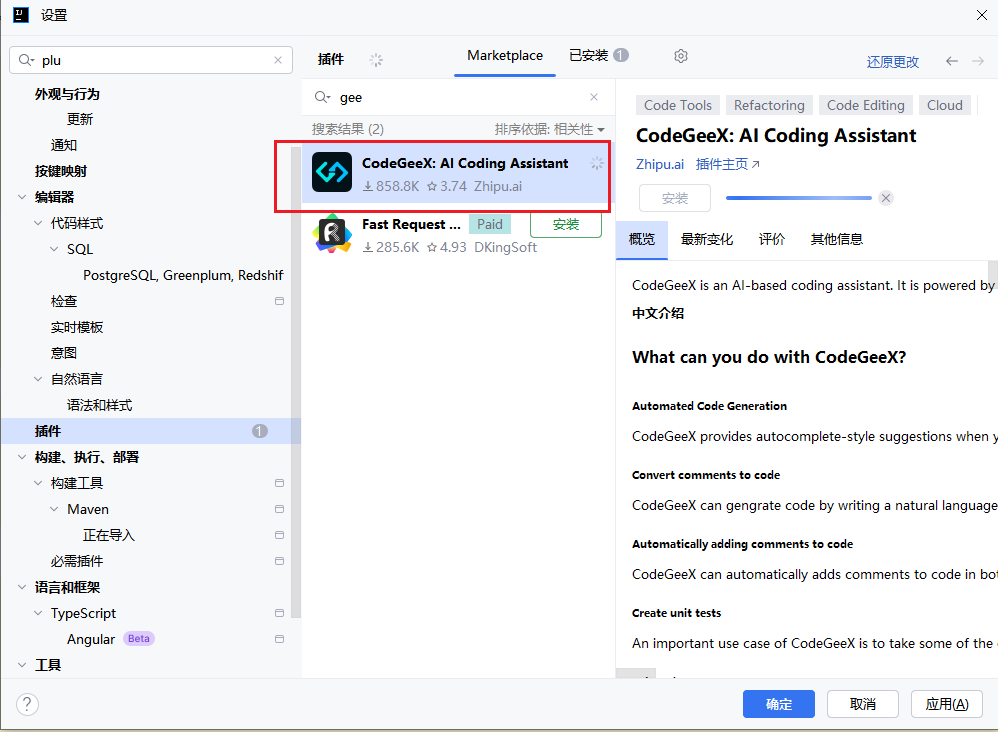The height and width of the screenshot is (732, 998).
Task: Open the Zhipu.ai vendor link
Action: (659, 164)
